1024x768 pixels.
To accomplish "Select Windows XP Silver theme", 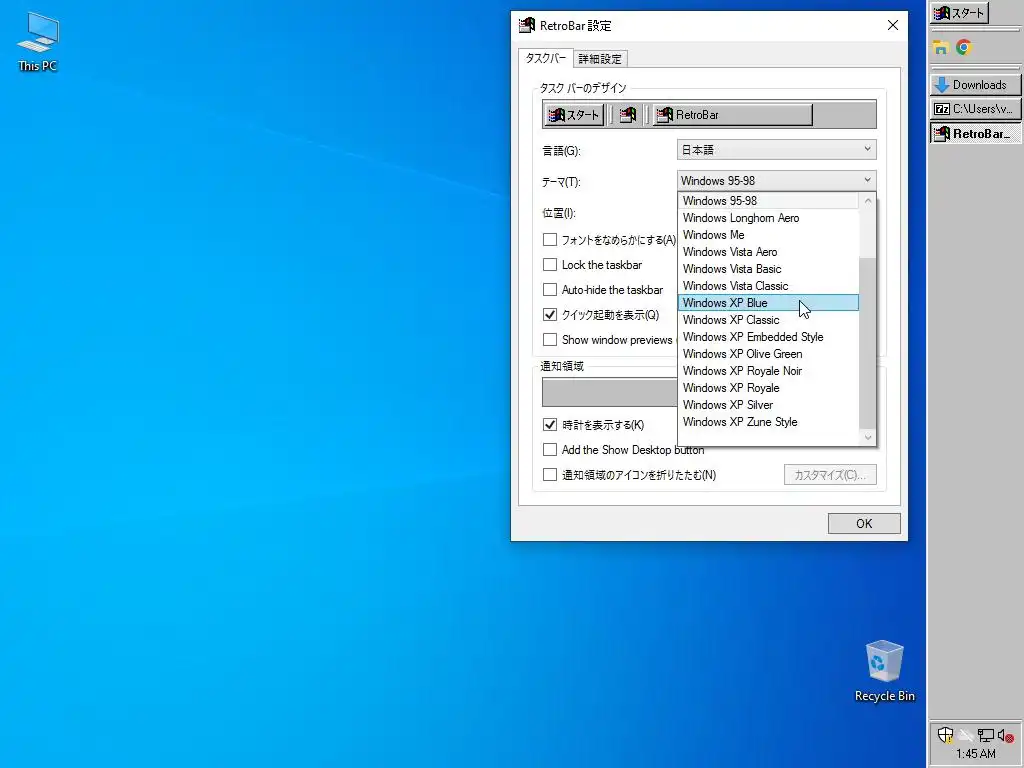I will [x=769, y=404].
